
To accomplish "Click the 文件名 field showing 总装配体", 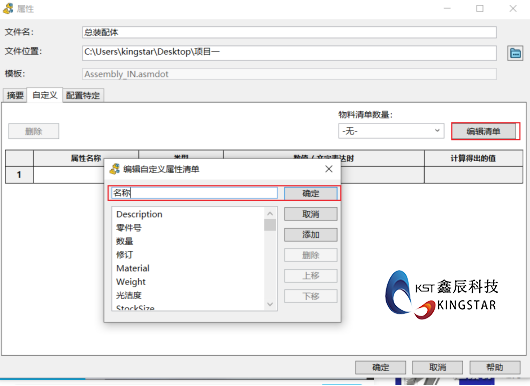I will click(x=289, y=32).
